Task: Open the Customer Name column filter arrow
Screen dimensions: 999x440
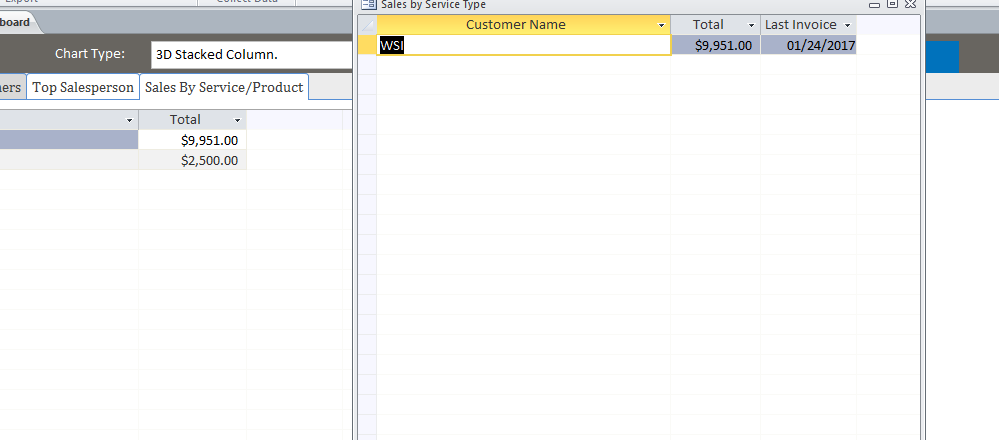Action: pos(661,25)
